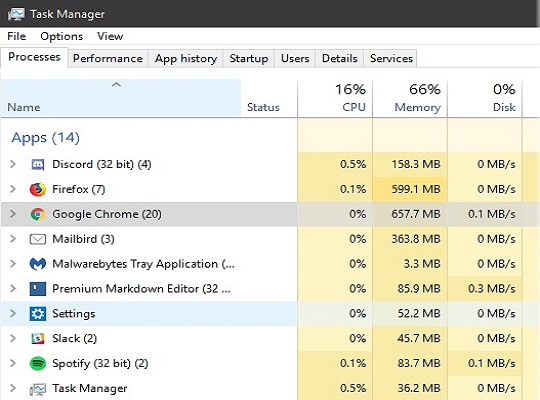Click the Discord app icon
This screenshot has width=540, height=400.
pyautogui.click(x=38, y=165)
